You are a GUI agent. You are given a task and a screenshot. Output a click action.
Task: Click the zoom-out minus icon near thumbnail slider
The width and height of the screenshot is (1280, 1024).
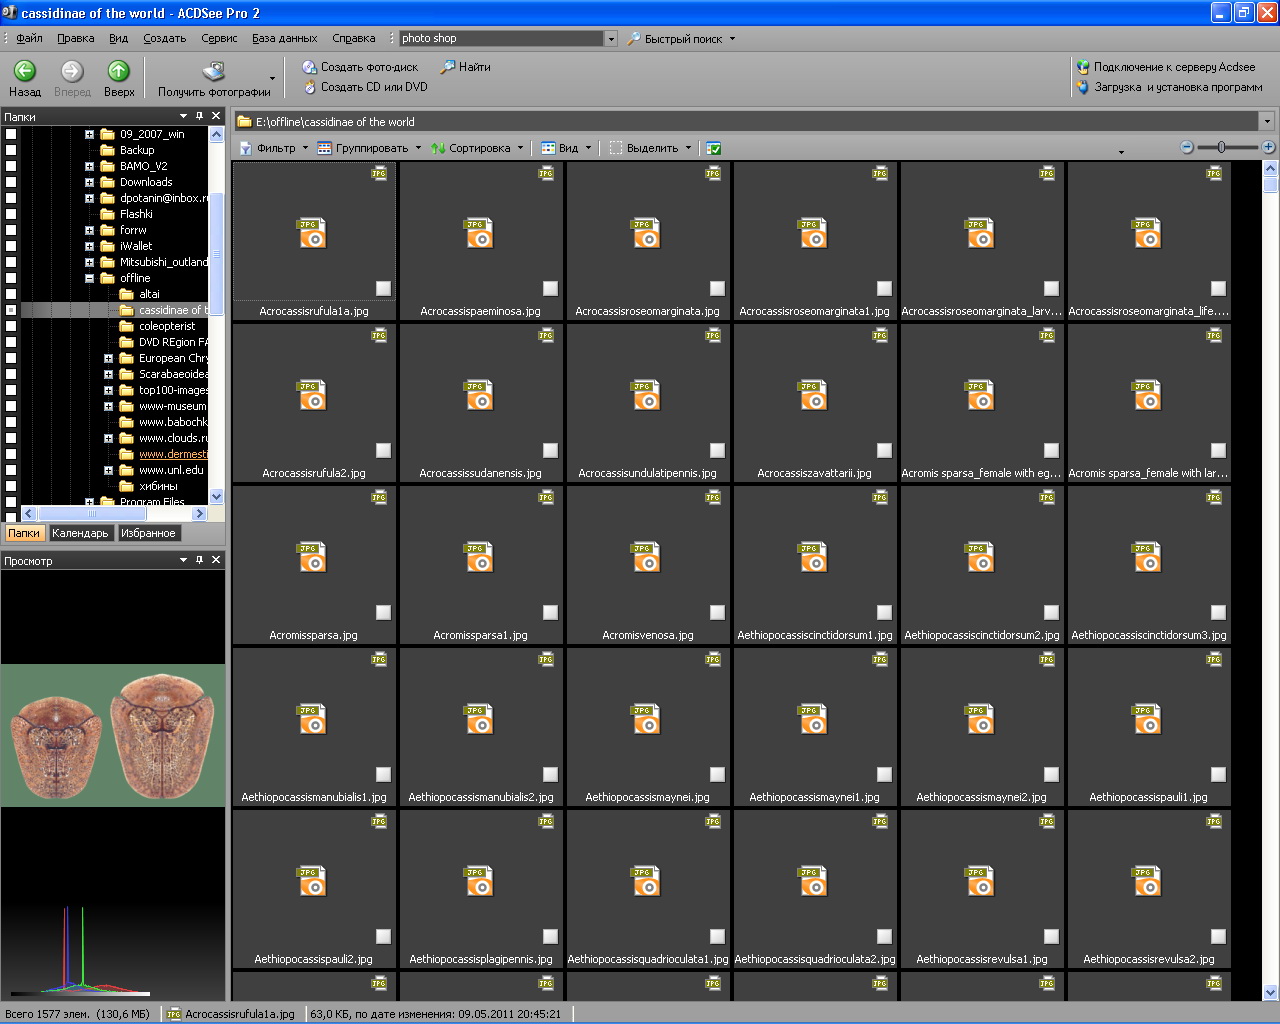1187,147
